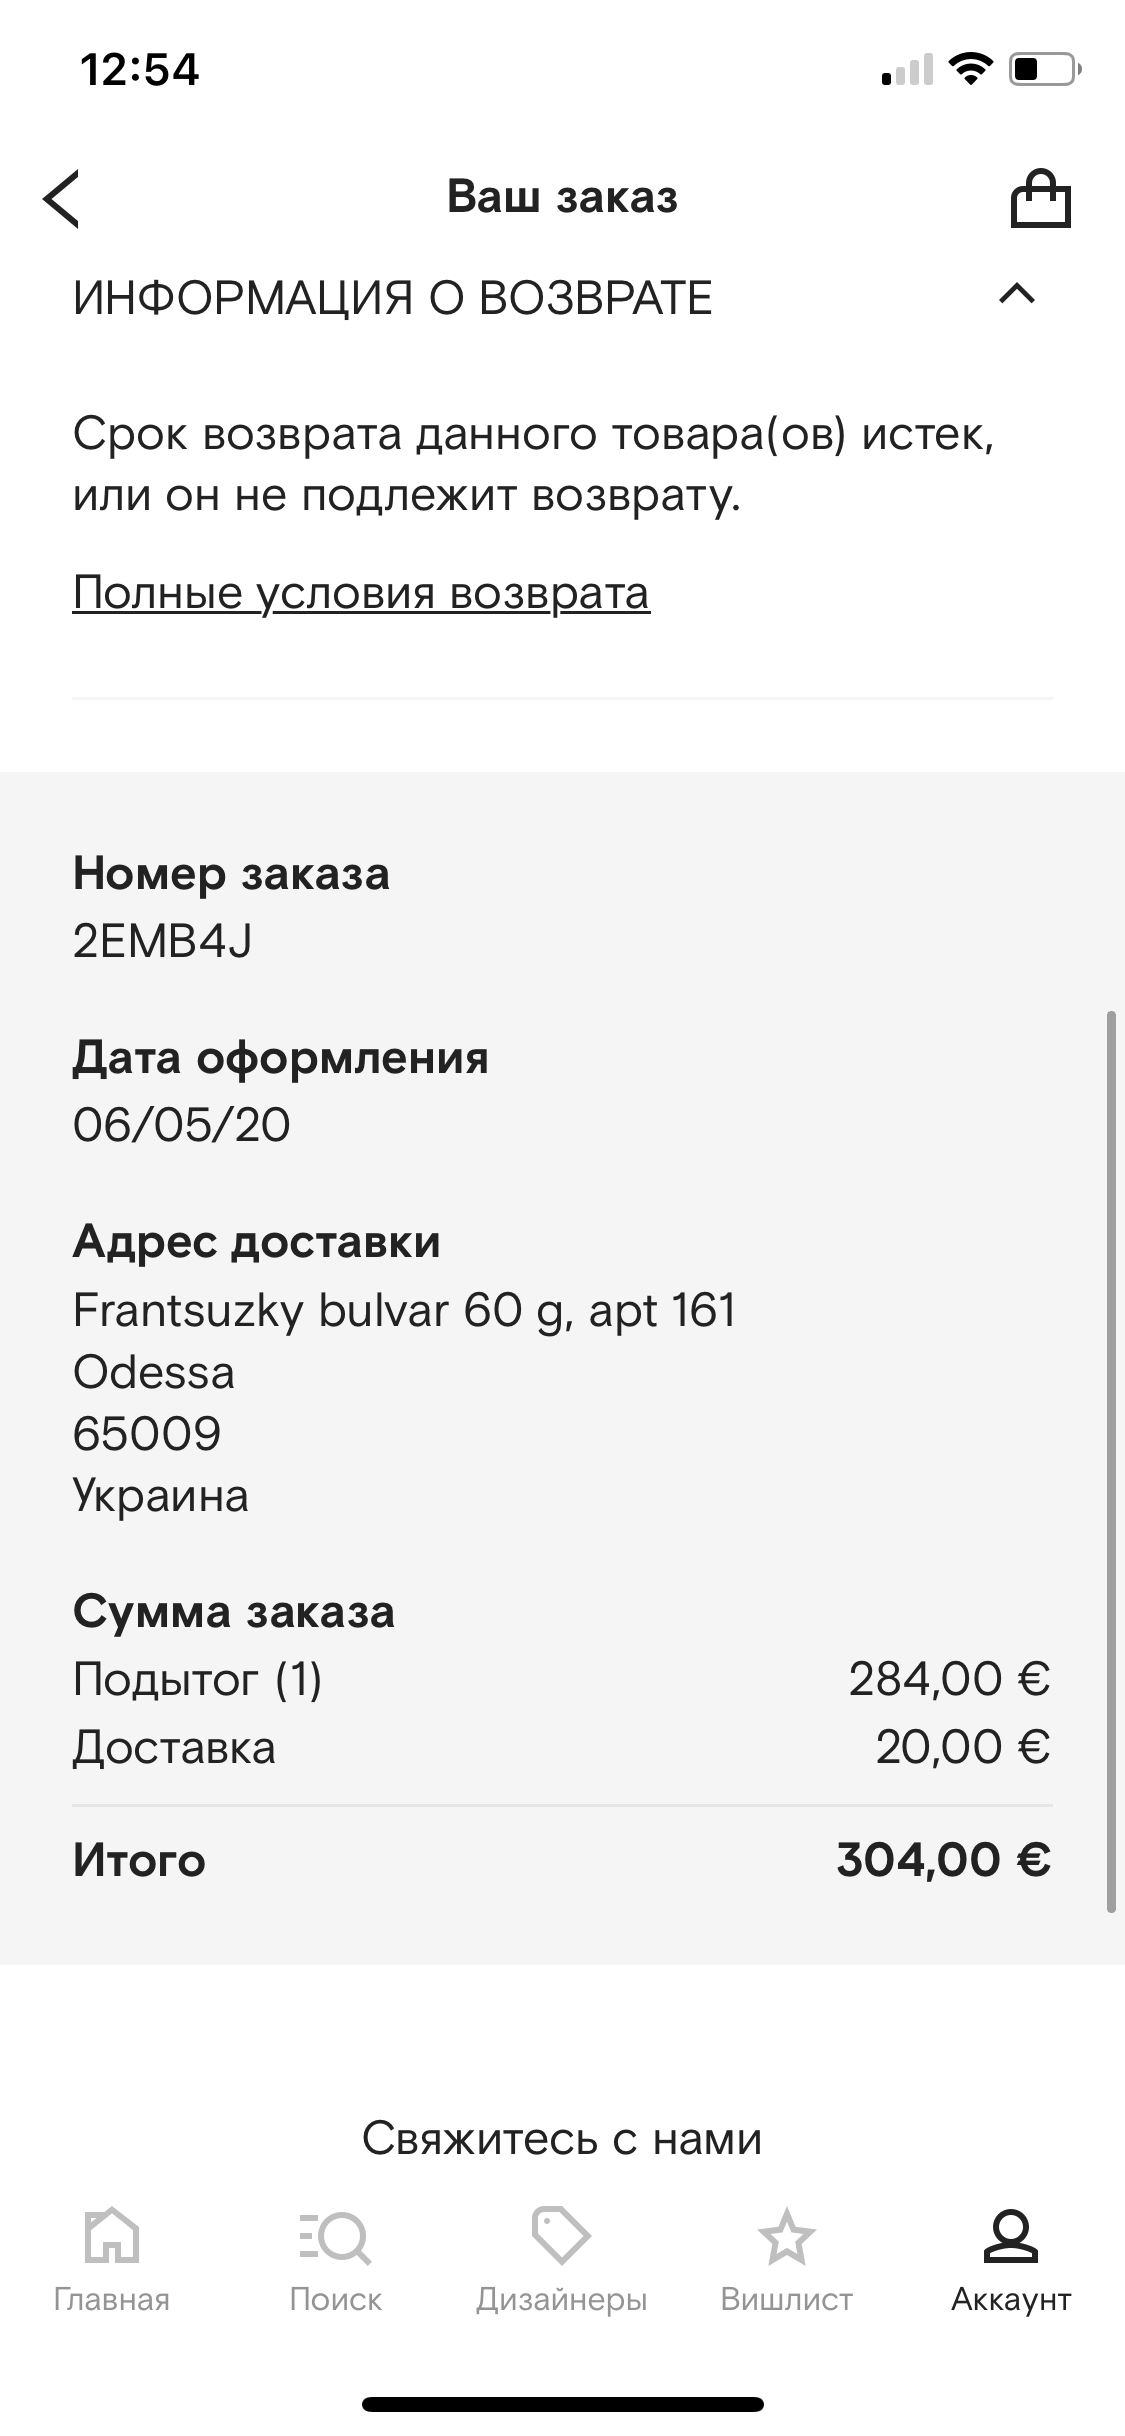Tap the Frantsuzky bulvar delivery address
Viewport: 1125px width, 2436px height.
[404, 1310]
